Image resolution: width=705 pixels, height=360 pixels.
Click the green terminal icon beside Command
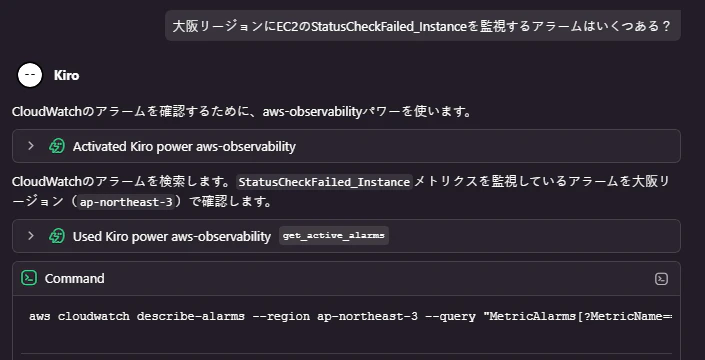29,278
